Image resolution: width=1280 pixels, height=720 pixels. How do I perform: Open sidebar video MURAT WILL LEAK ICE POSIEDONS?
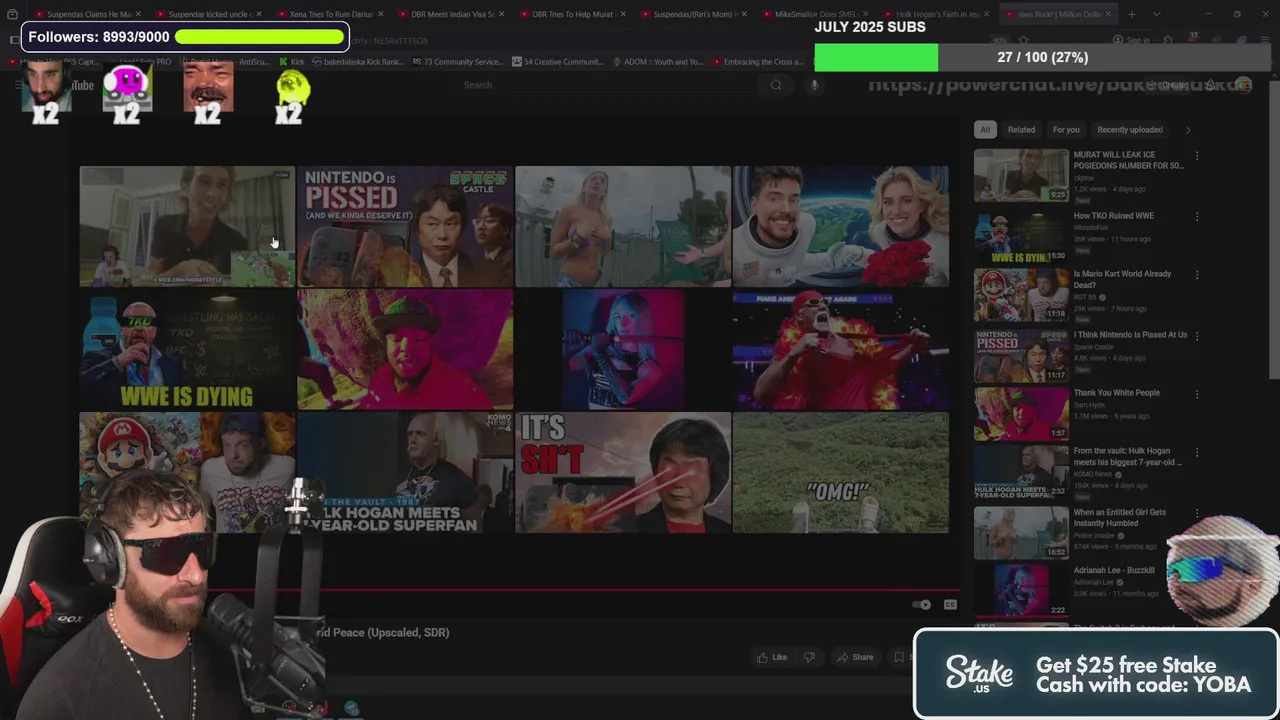tap(1129, 160)
